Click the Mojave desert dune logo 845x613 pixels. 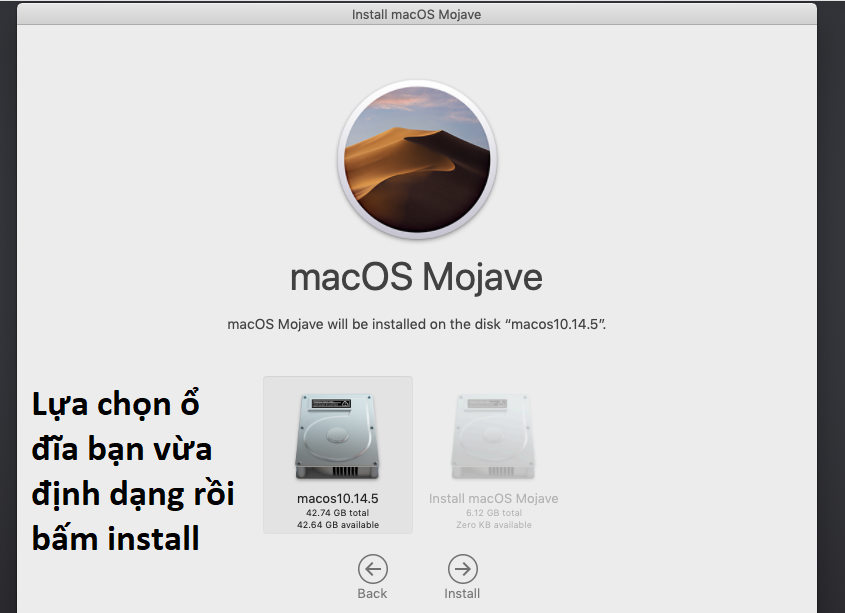(x=417, y=160)
